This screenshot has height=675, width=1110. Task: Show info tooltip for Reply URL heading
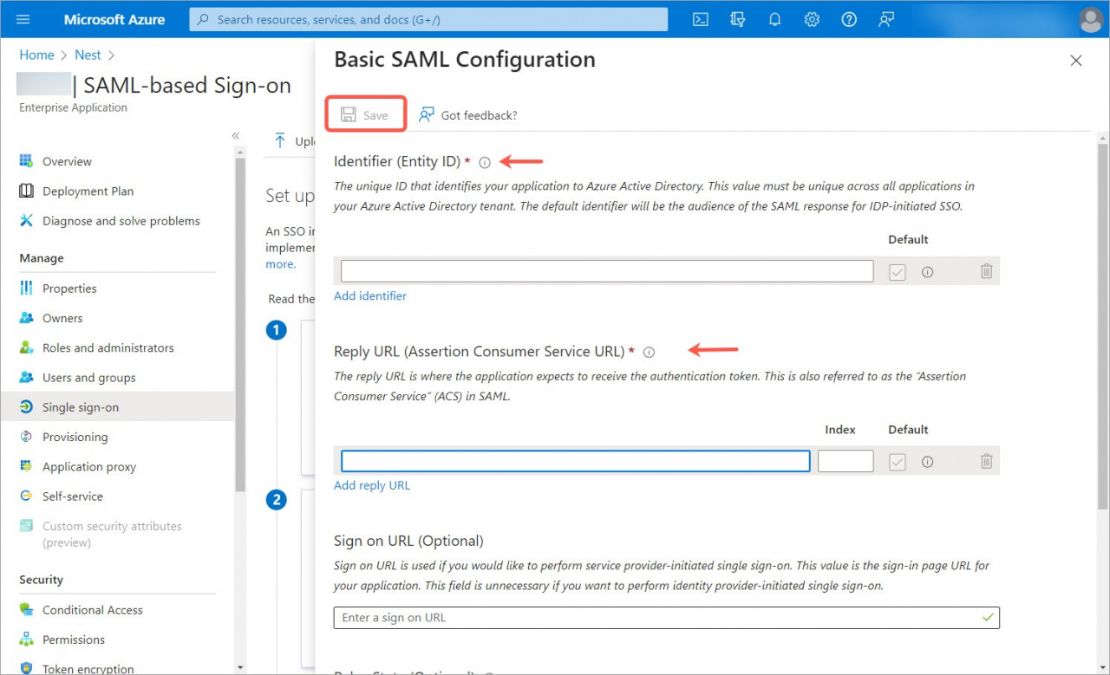[x=648, y=352]
